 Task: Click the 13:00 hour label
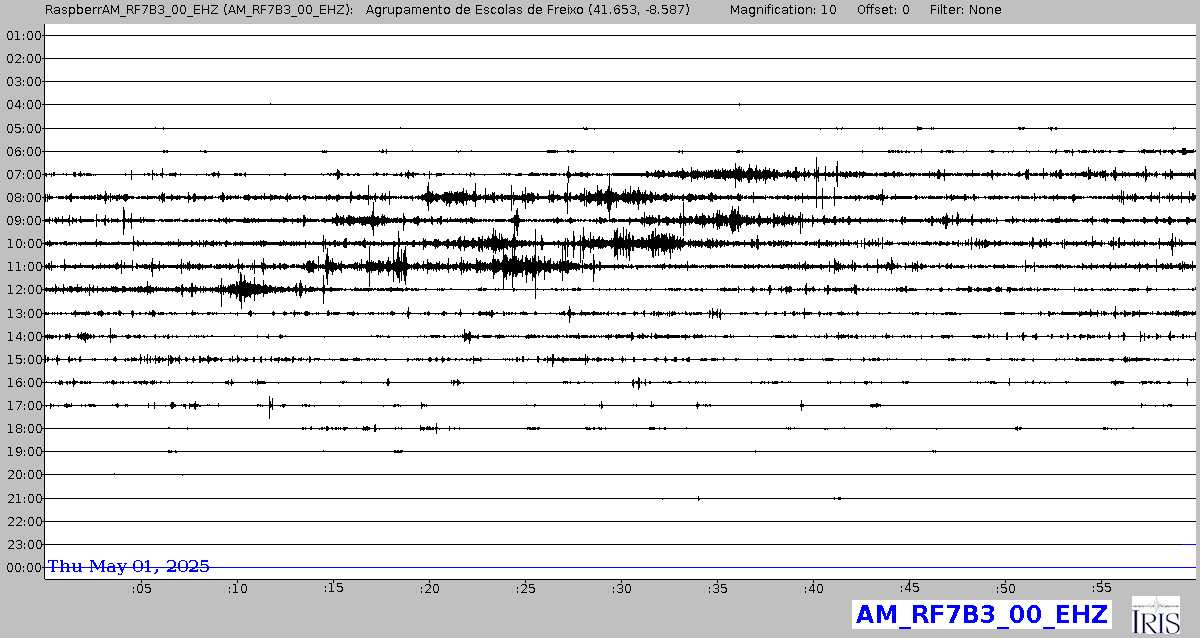[24, 313]
